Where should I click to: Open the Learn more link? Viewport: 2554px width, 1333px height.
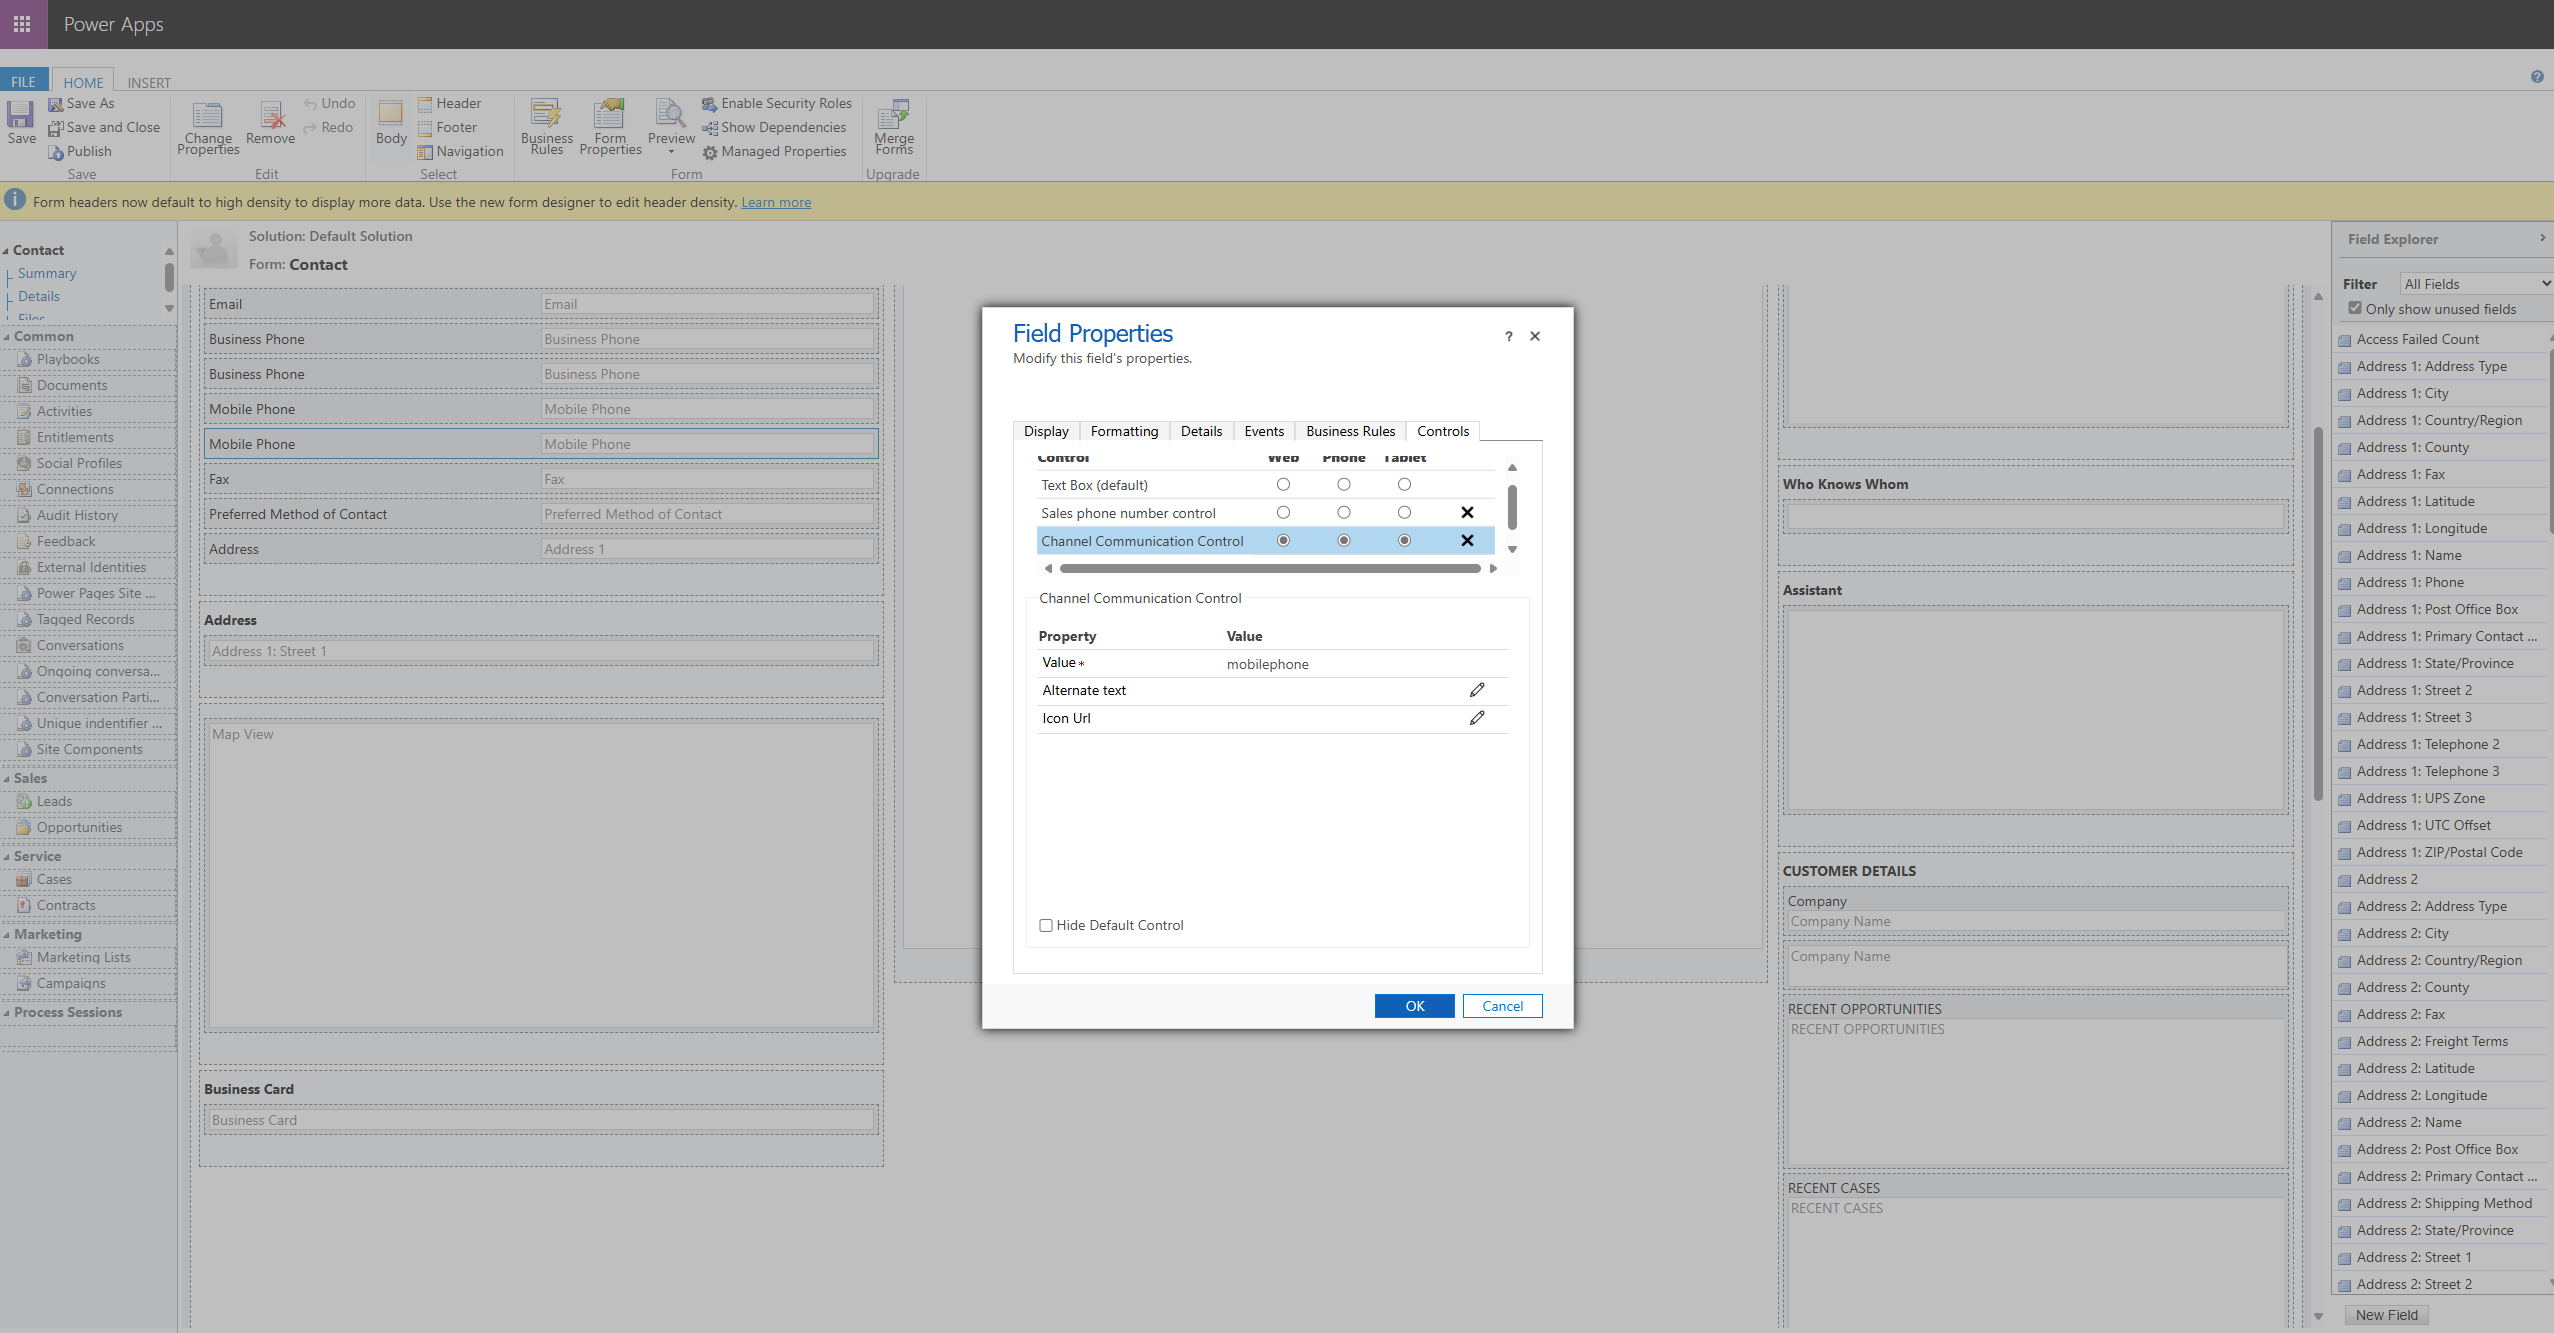[x=775, y=202]
